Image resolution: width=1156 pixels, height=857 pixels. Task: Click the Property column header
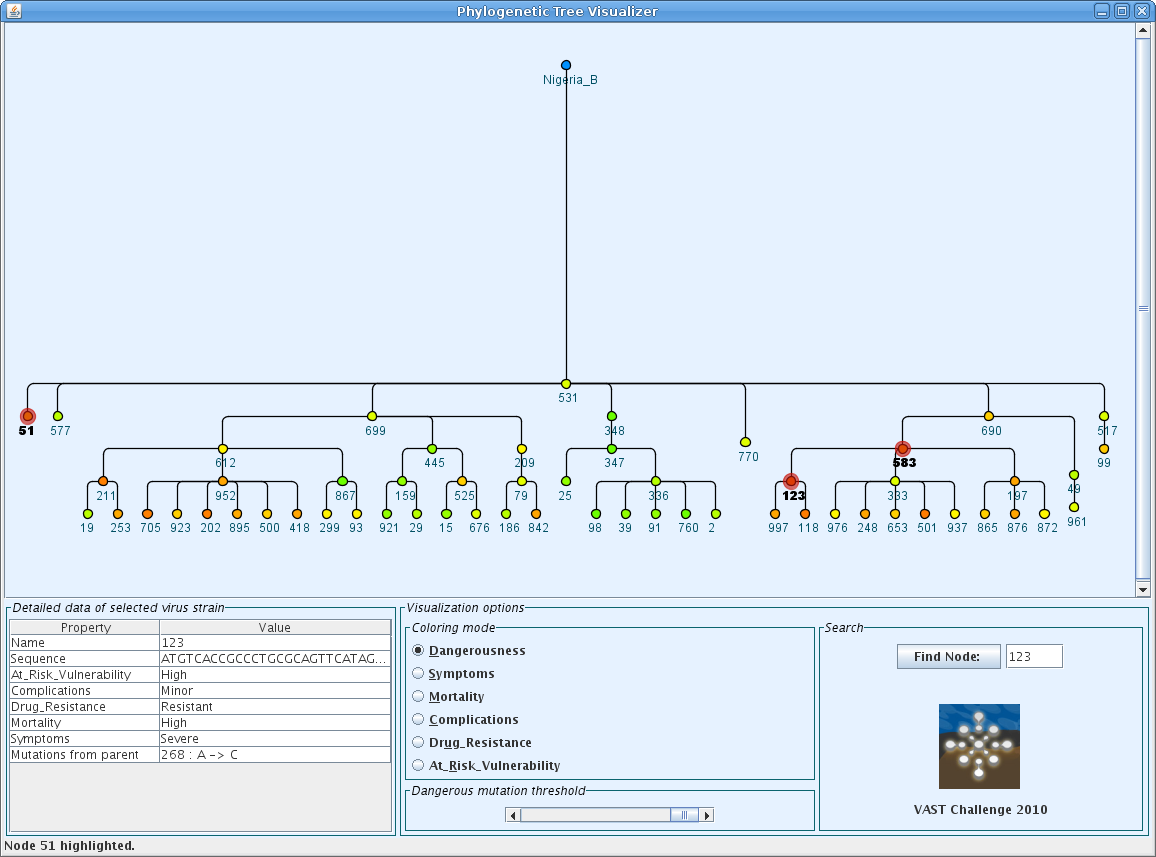point(85,628)
